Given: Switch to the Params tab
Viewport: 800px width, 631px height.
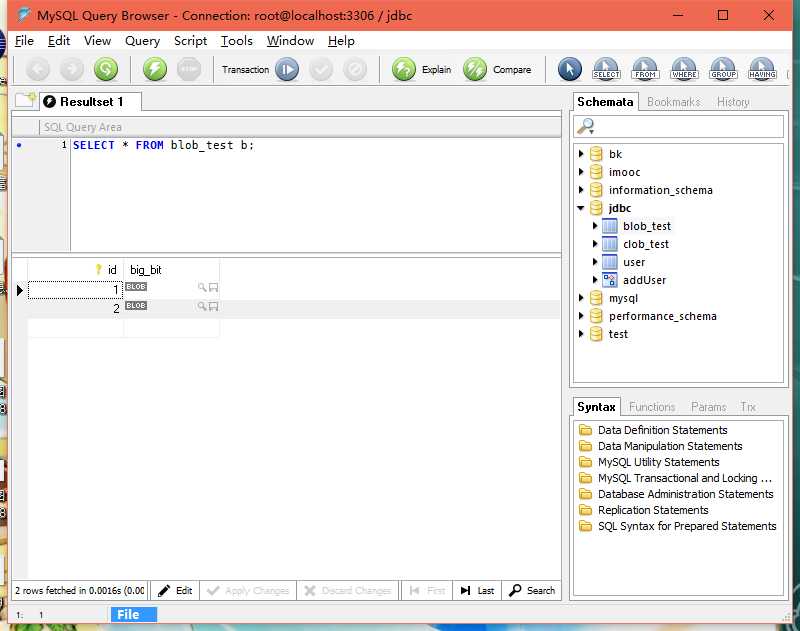Looking at the screenshot, I should pyautogui.click(x=709, y=407).
